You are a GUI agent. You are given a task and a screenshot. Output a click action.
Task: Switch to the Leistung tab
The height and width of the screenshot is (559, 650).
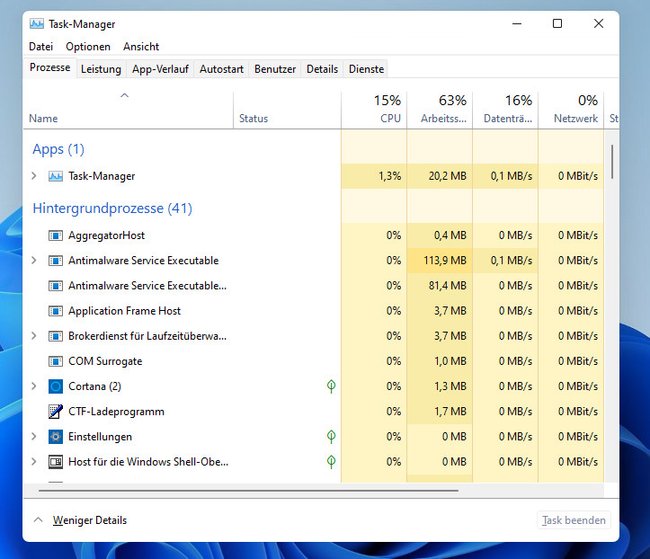coord(101,69)
